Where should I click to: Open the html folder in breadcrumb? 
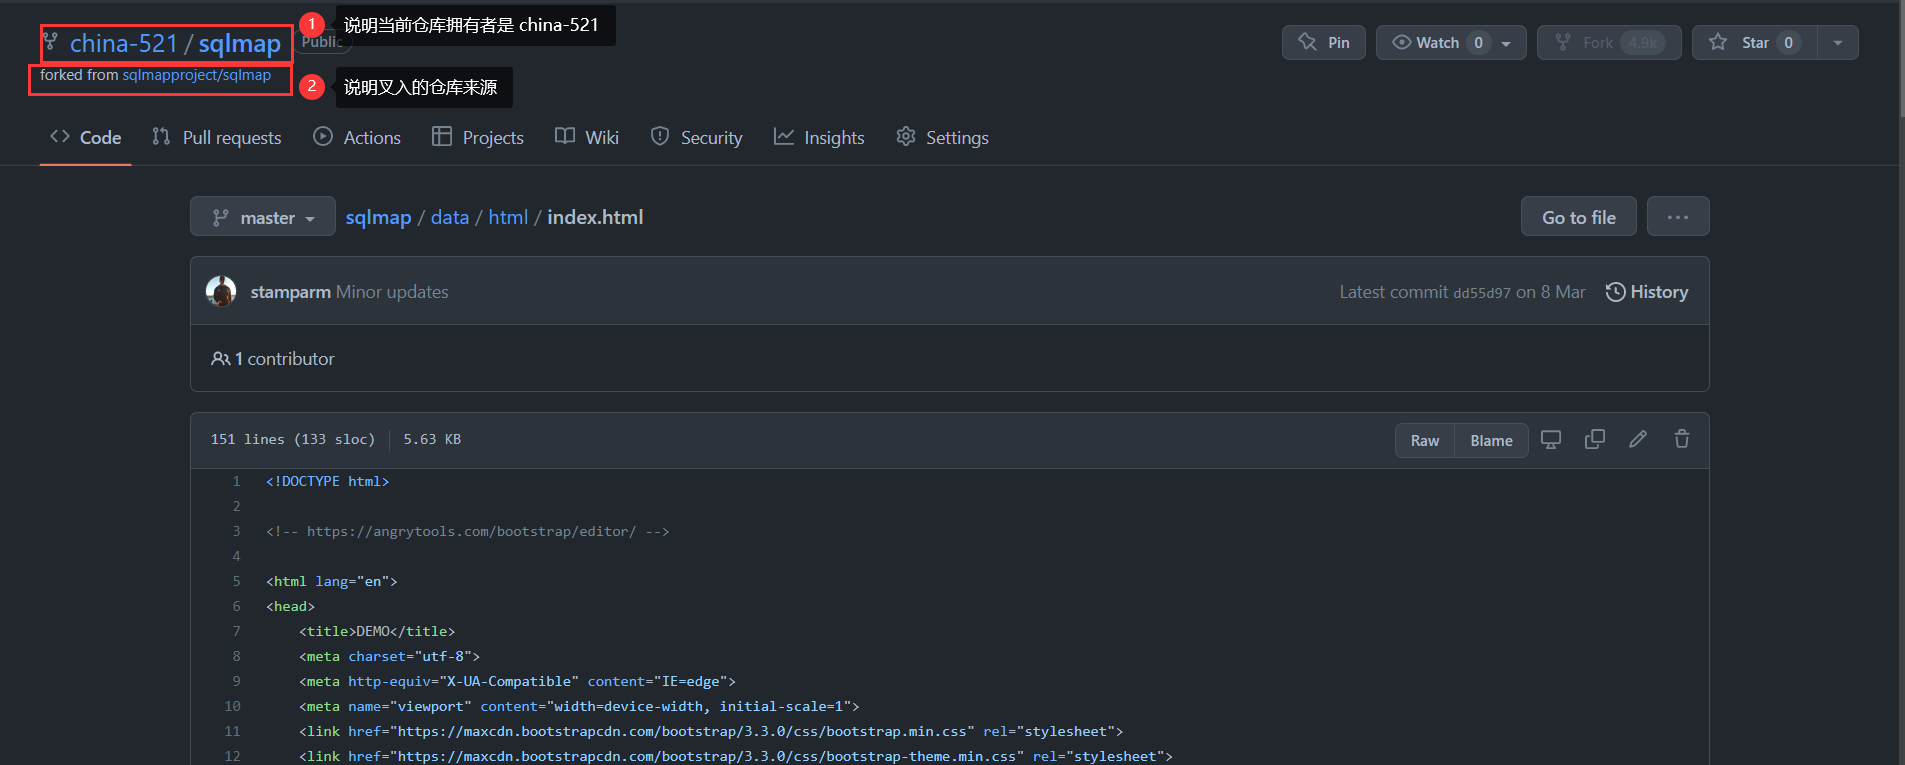click(x=508, y=218)
